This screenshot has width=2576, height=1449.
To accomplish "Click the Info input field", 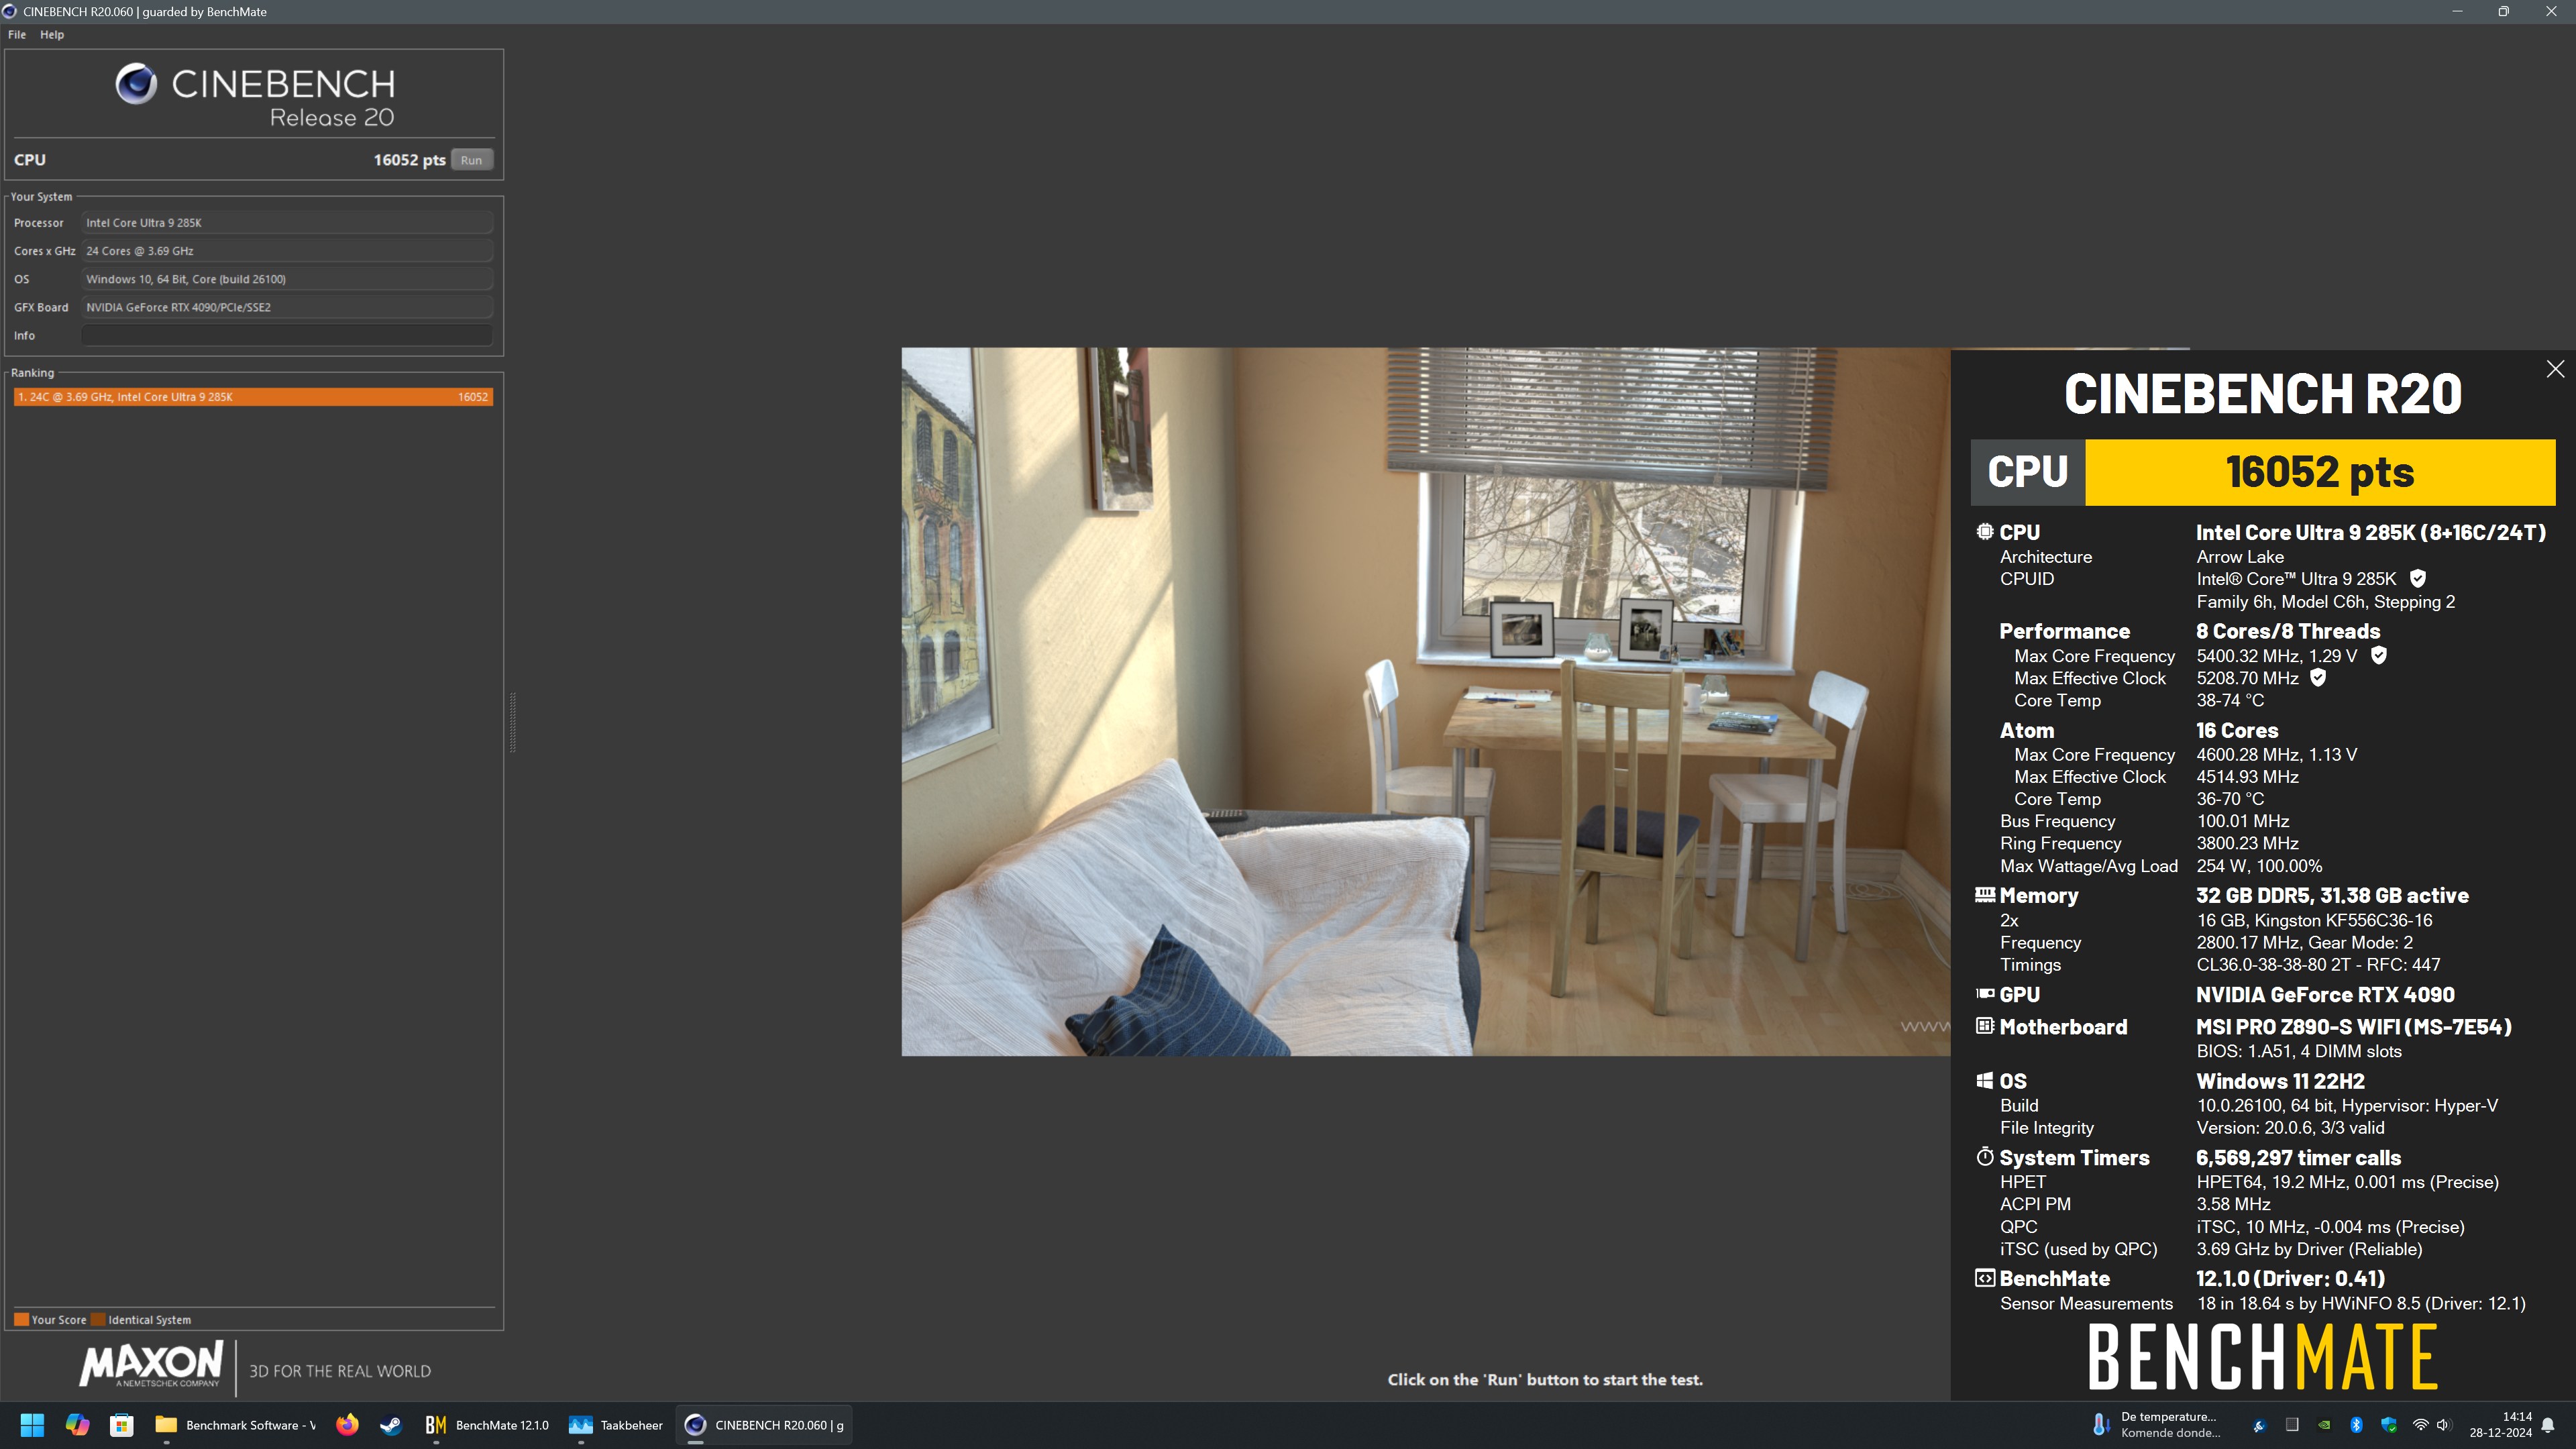I will click(x=287, y=335).
